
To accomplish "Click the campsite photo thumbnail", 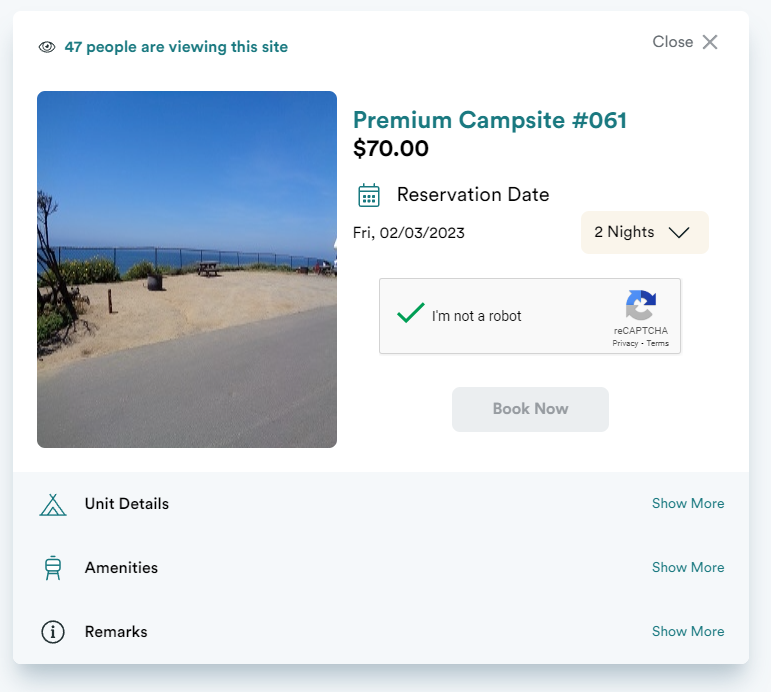I will pos(187,269).
